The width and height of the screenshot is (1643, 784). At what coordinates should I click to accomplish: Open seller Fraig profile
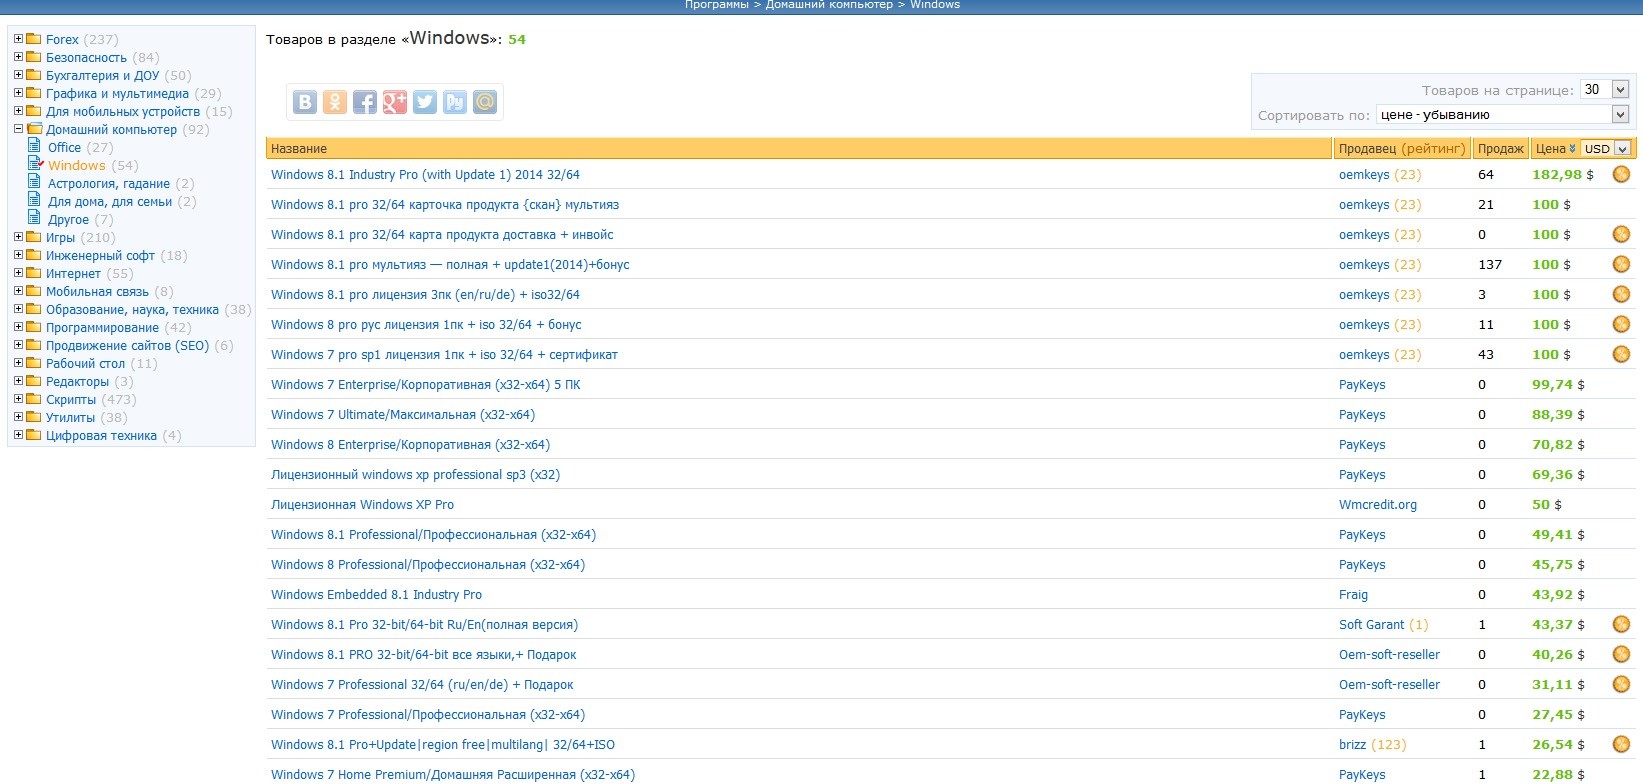click(1353, 594)
